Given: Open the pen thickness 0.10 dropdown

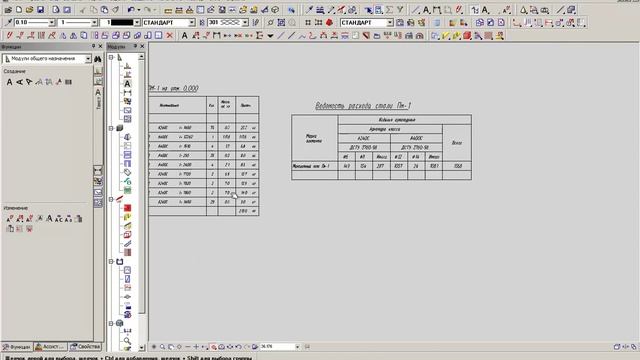Looking at the screenshot, I should coord(52,22).
